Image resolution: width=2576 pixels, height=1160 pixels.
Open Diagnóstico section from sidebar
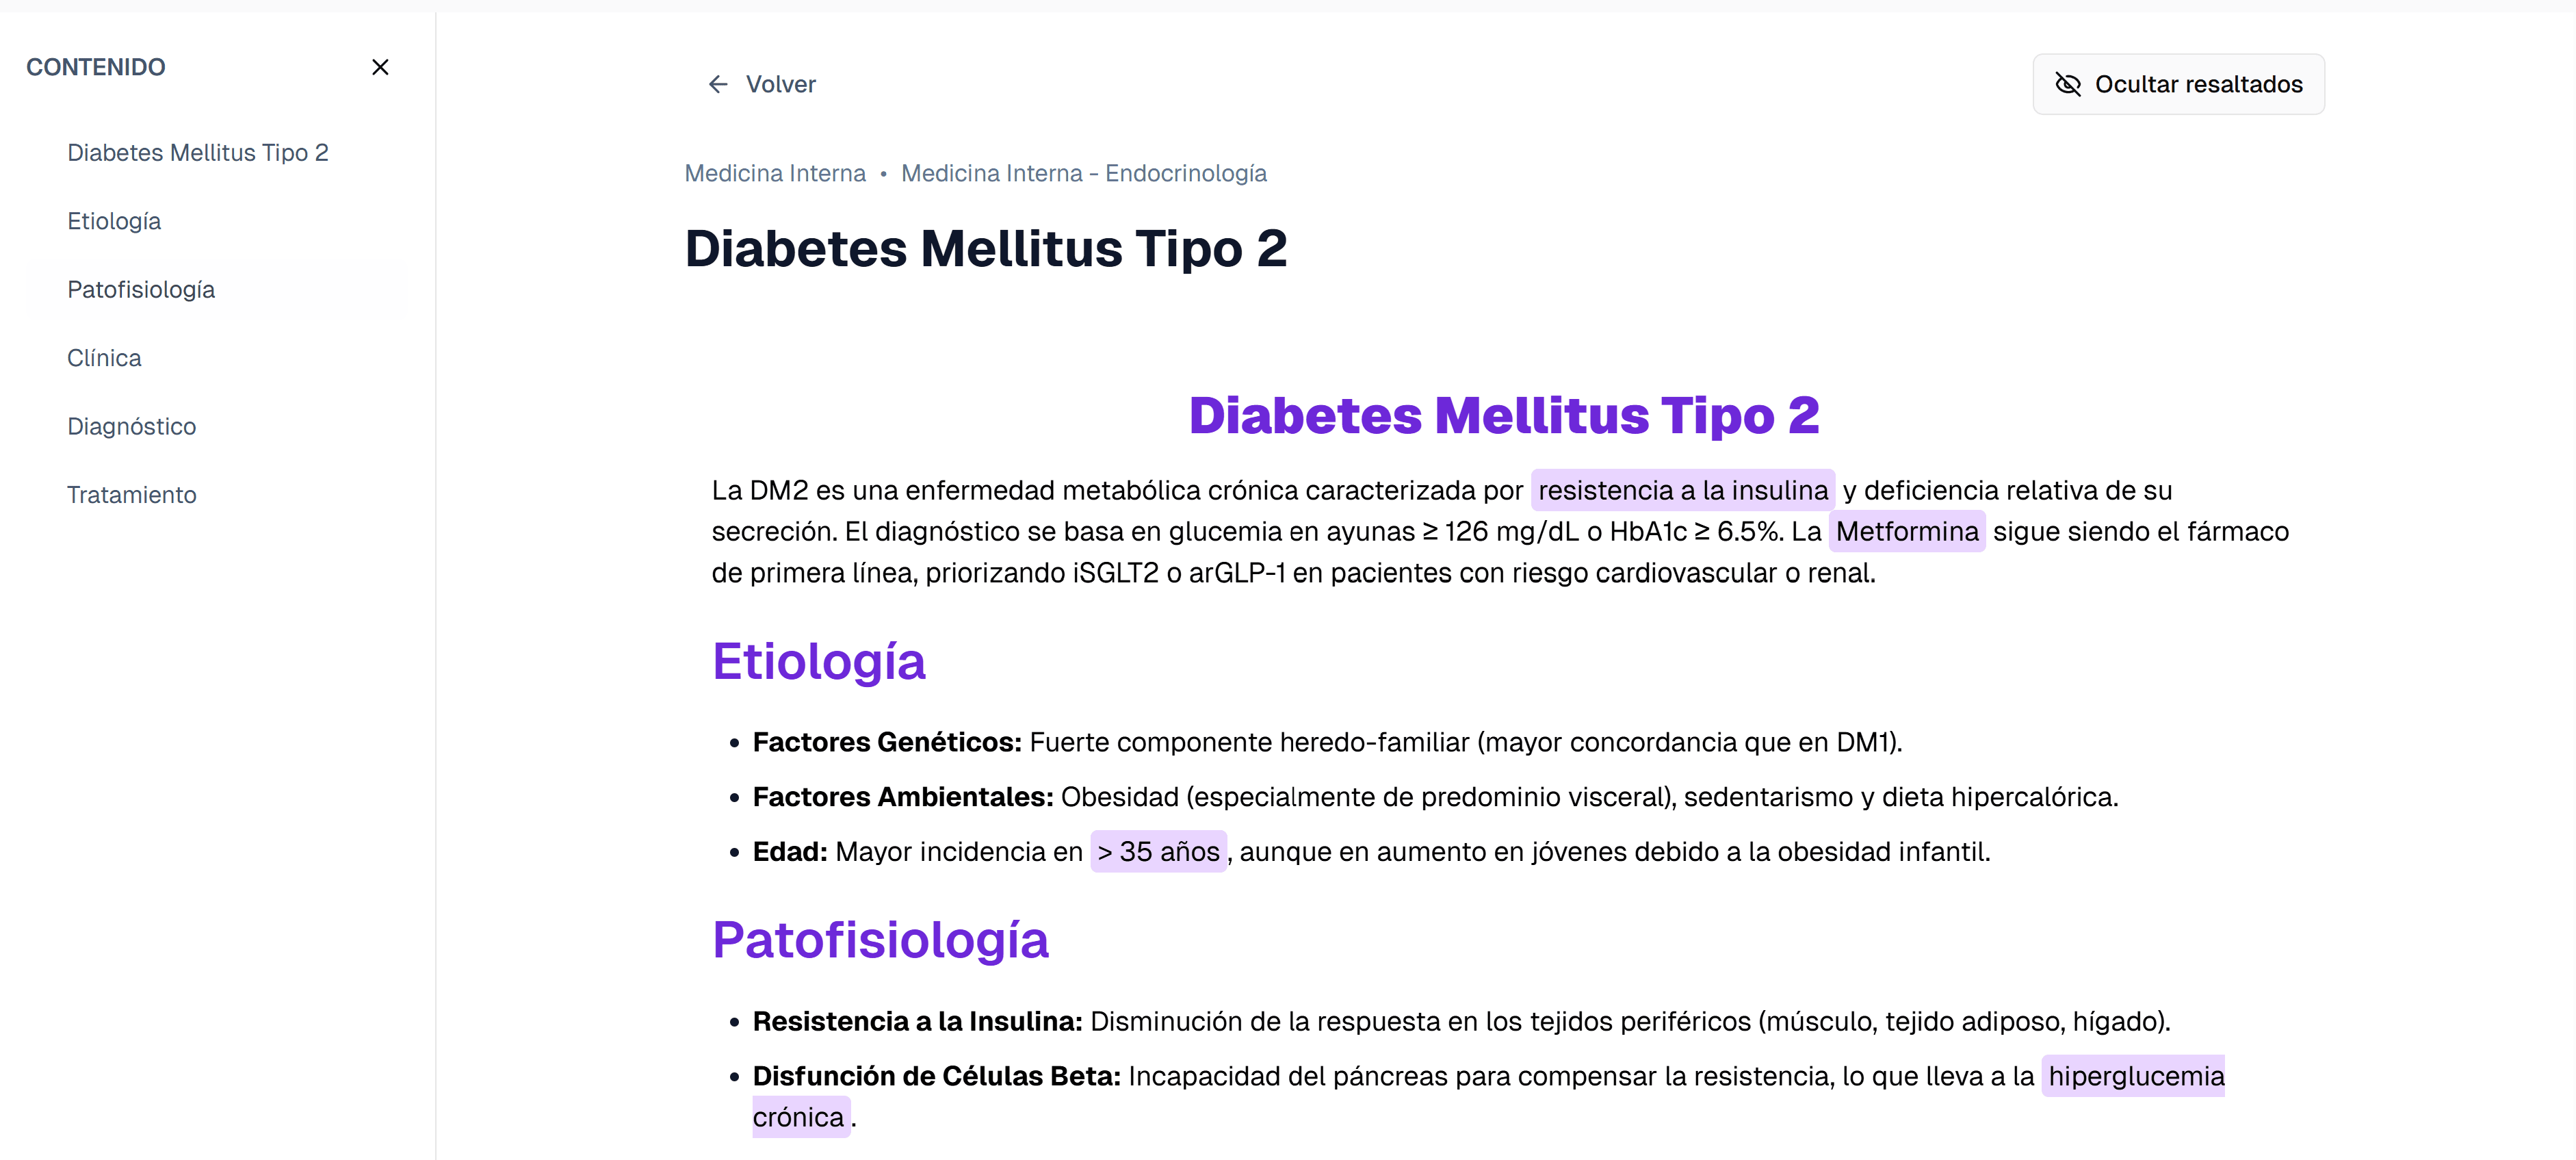coord(131,426)
